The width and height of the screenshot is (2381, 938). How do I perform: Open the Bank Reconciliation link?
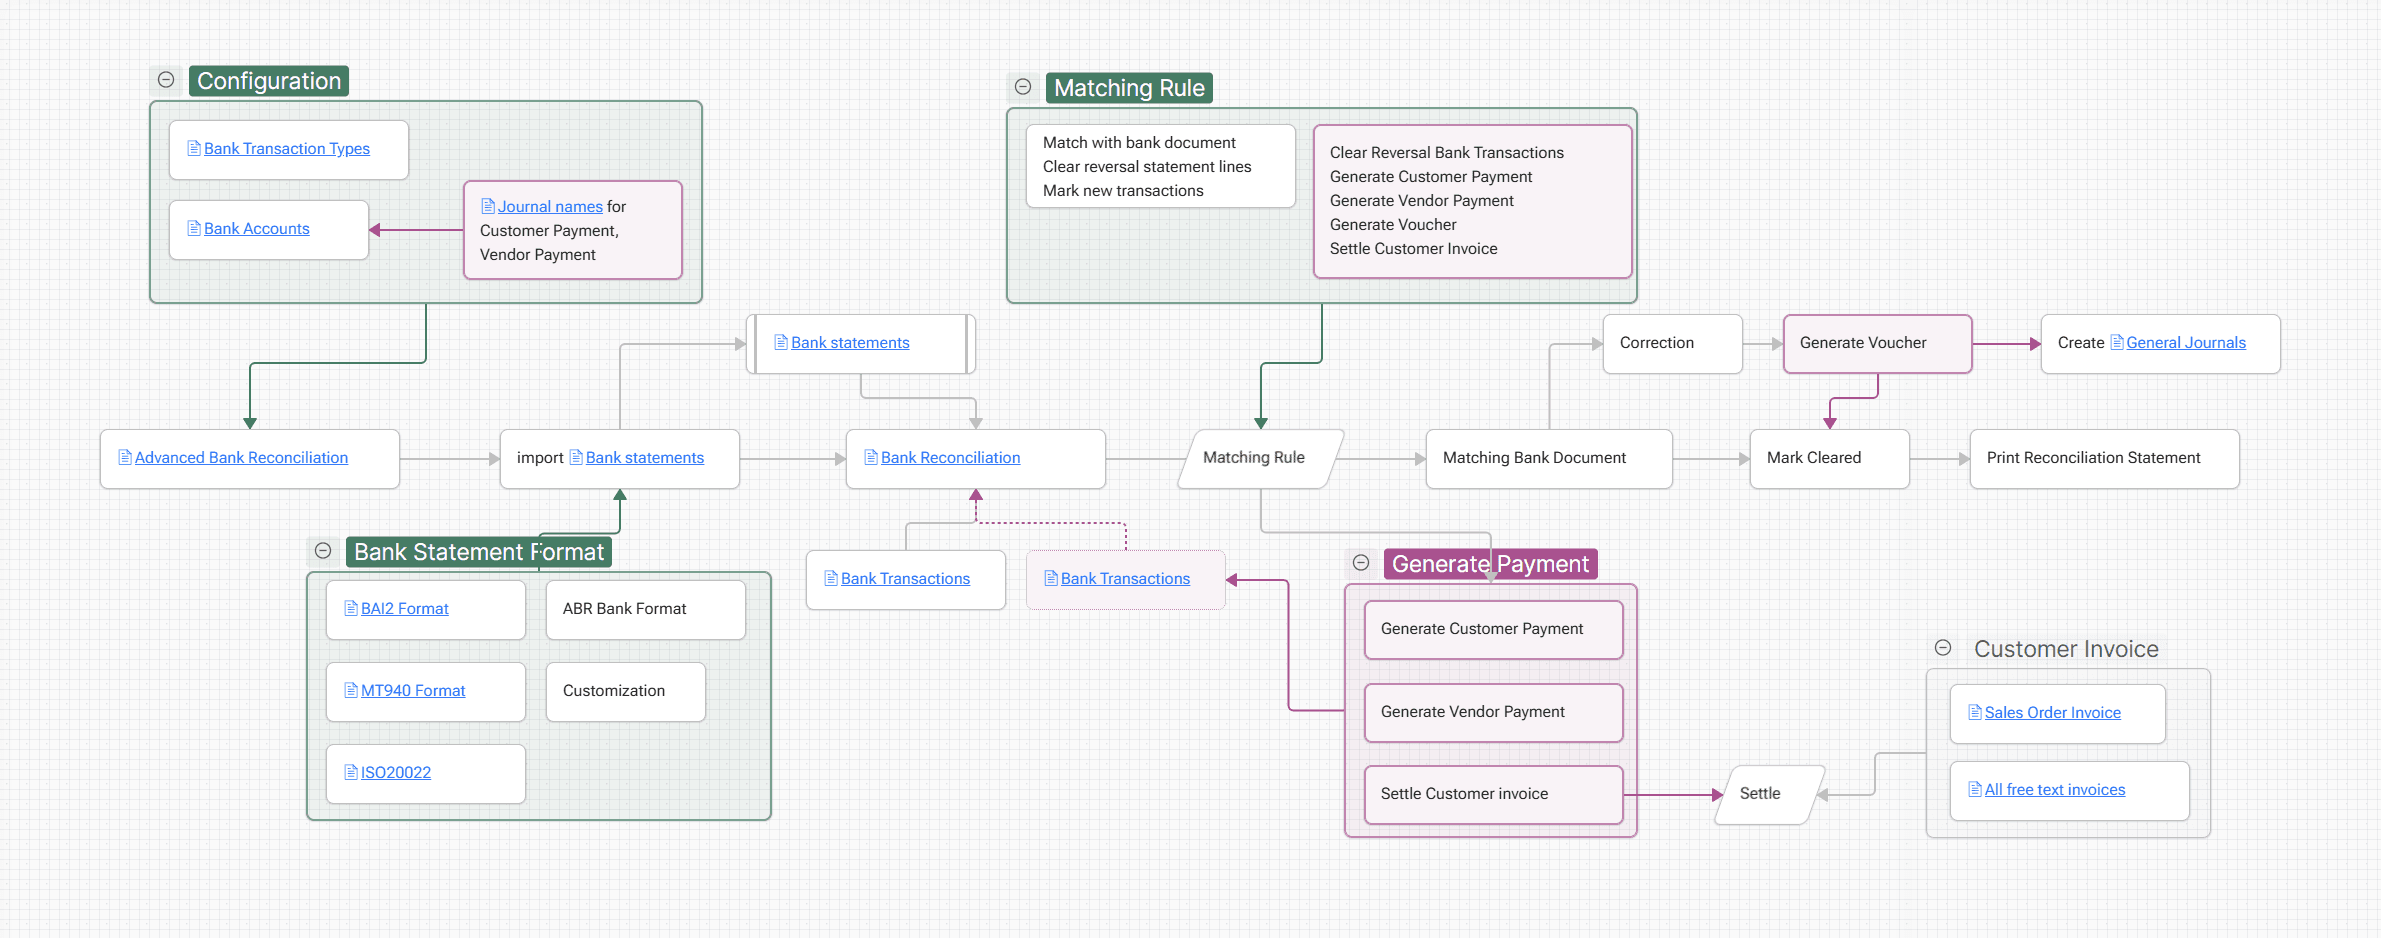(950, 457)
